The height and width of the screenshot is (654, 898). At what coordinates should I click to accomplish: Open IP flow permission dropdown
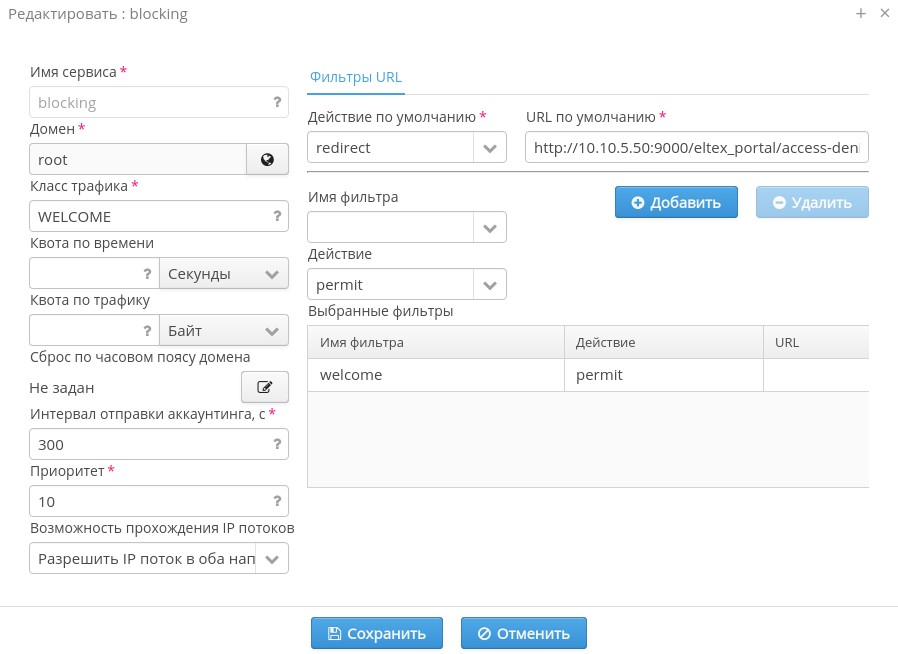click(273, 558)
